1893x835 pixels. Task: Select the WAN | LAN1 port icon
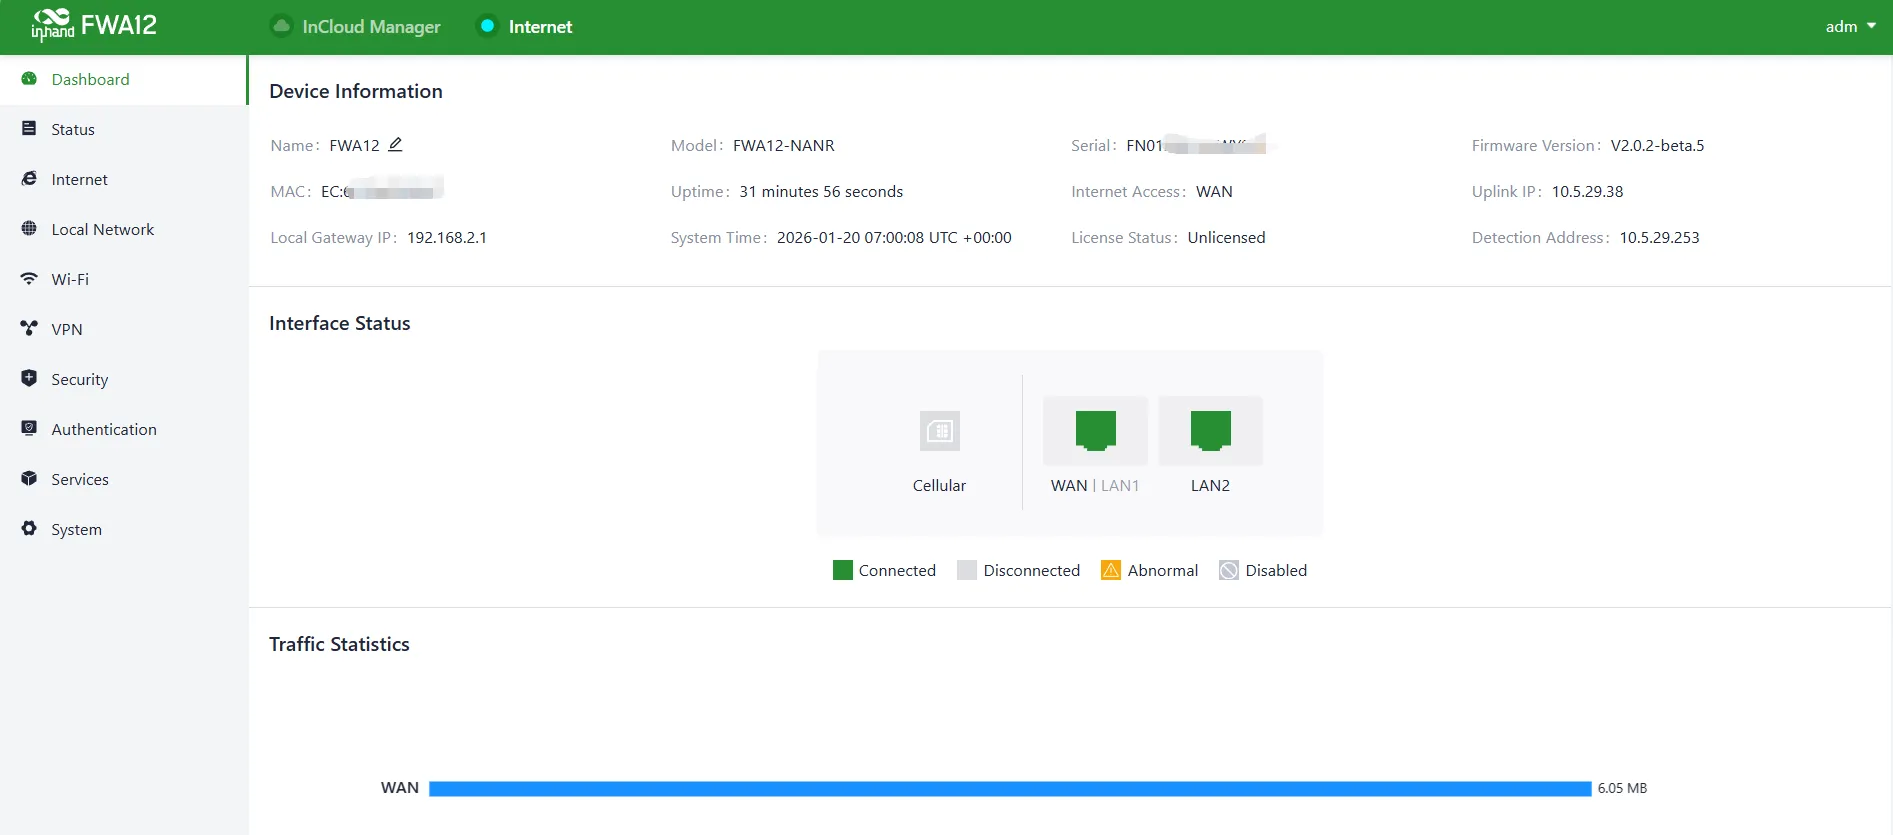pyautogui.click(x=1095, y=430)
